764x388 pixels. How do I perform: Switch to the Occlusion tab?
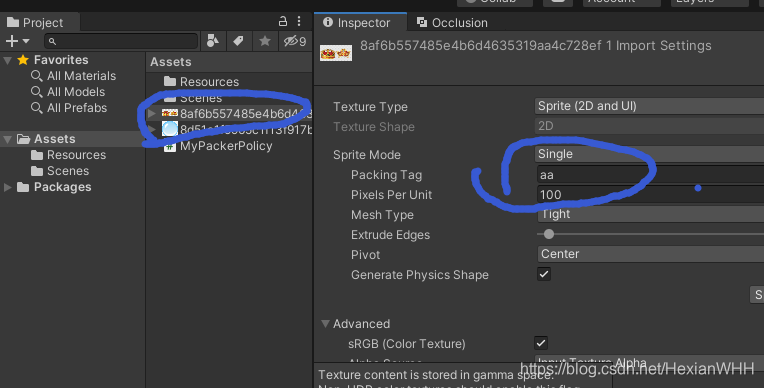[x=452, y=22]
